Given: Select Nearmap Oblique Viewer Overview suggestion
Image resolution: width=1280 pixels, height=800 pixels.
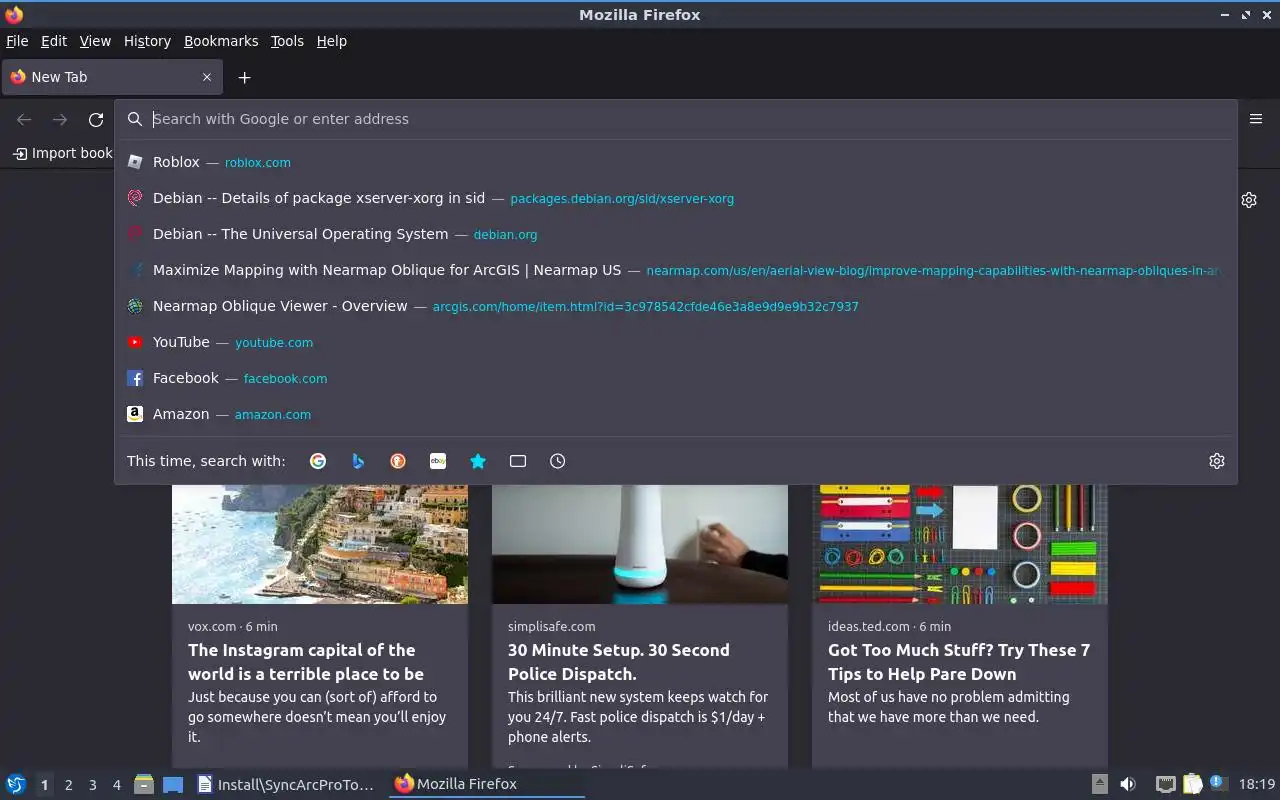Looking at the screenshot, I should 676,306.
